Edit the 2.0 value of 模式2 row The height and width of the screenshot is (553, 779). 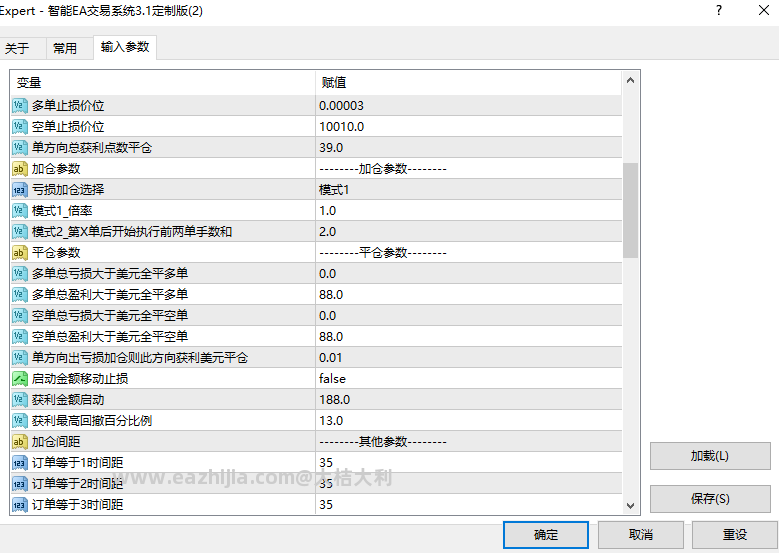pyautogui.click(x=468, y=232)
